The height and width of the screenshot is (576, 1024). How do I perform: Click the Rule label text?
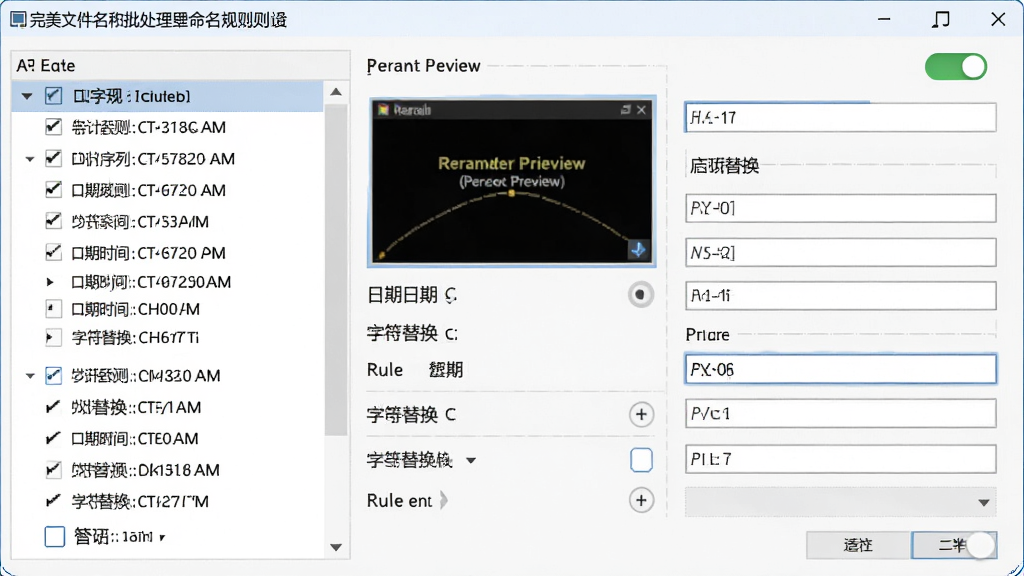385,370
